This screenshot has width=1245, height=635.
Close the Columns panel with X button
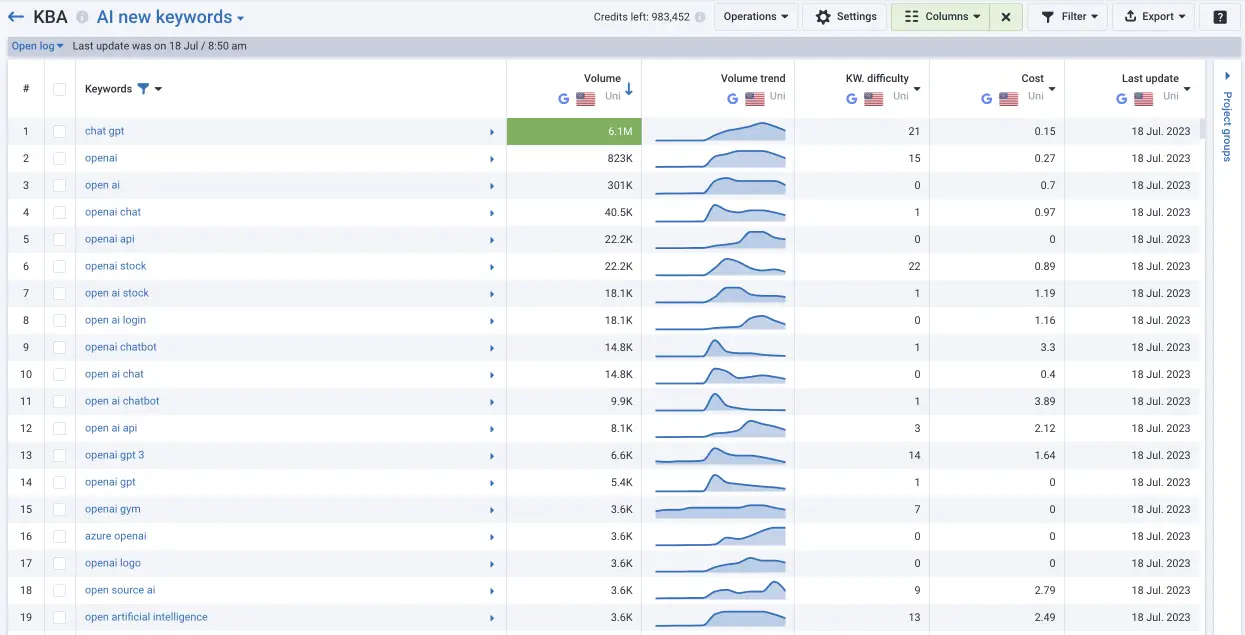1006,17
